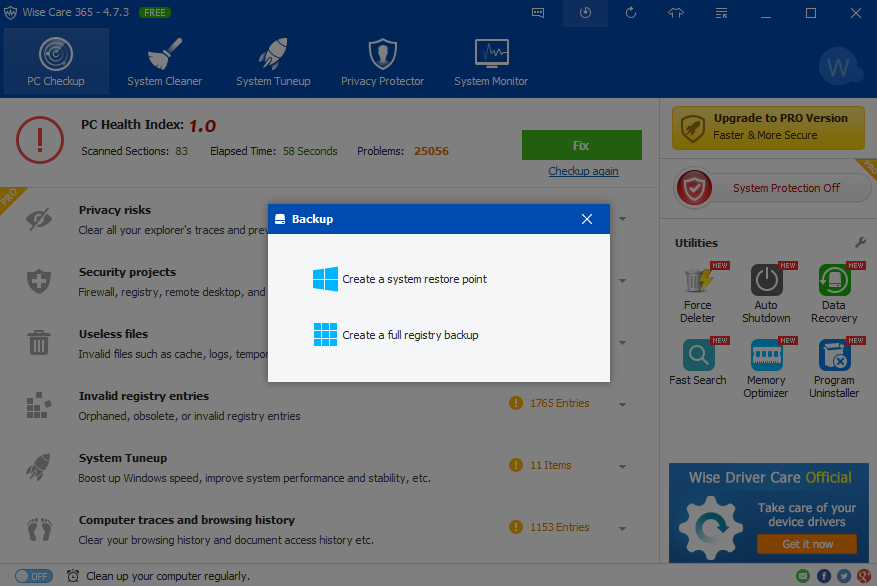This screenshot has width=877, height=586.
Task: Click the green Fix button
Action: click(582, 145)
